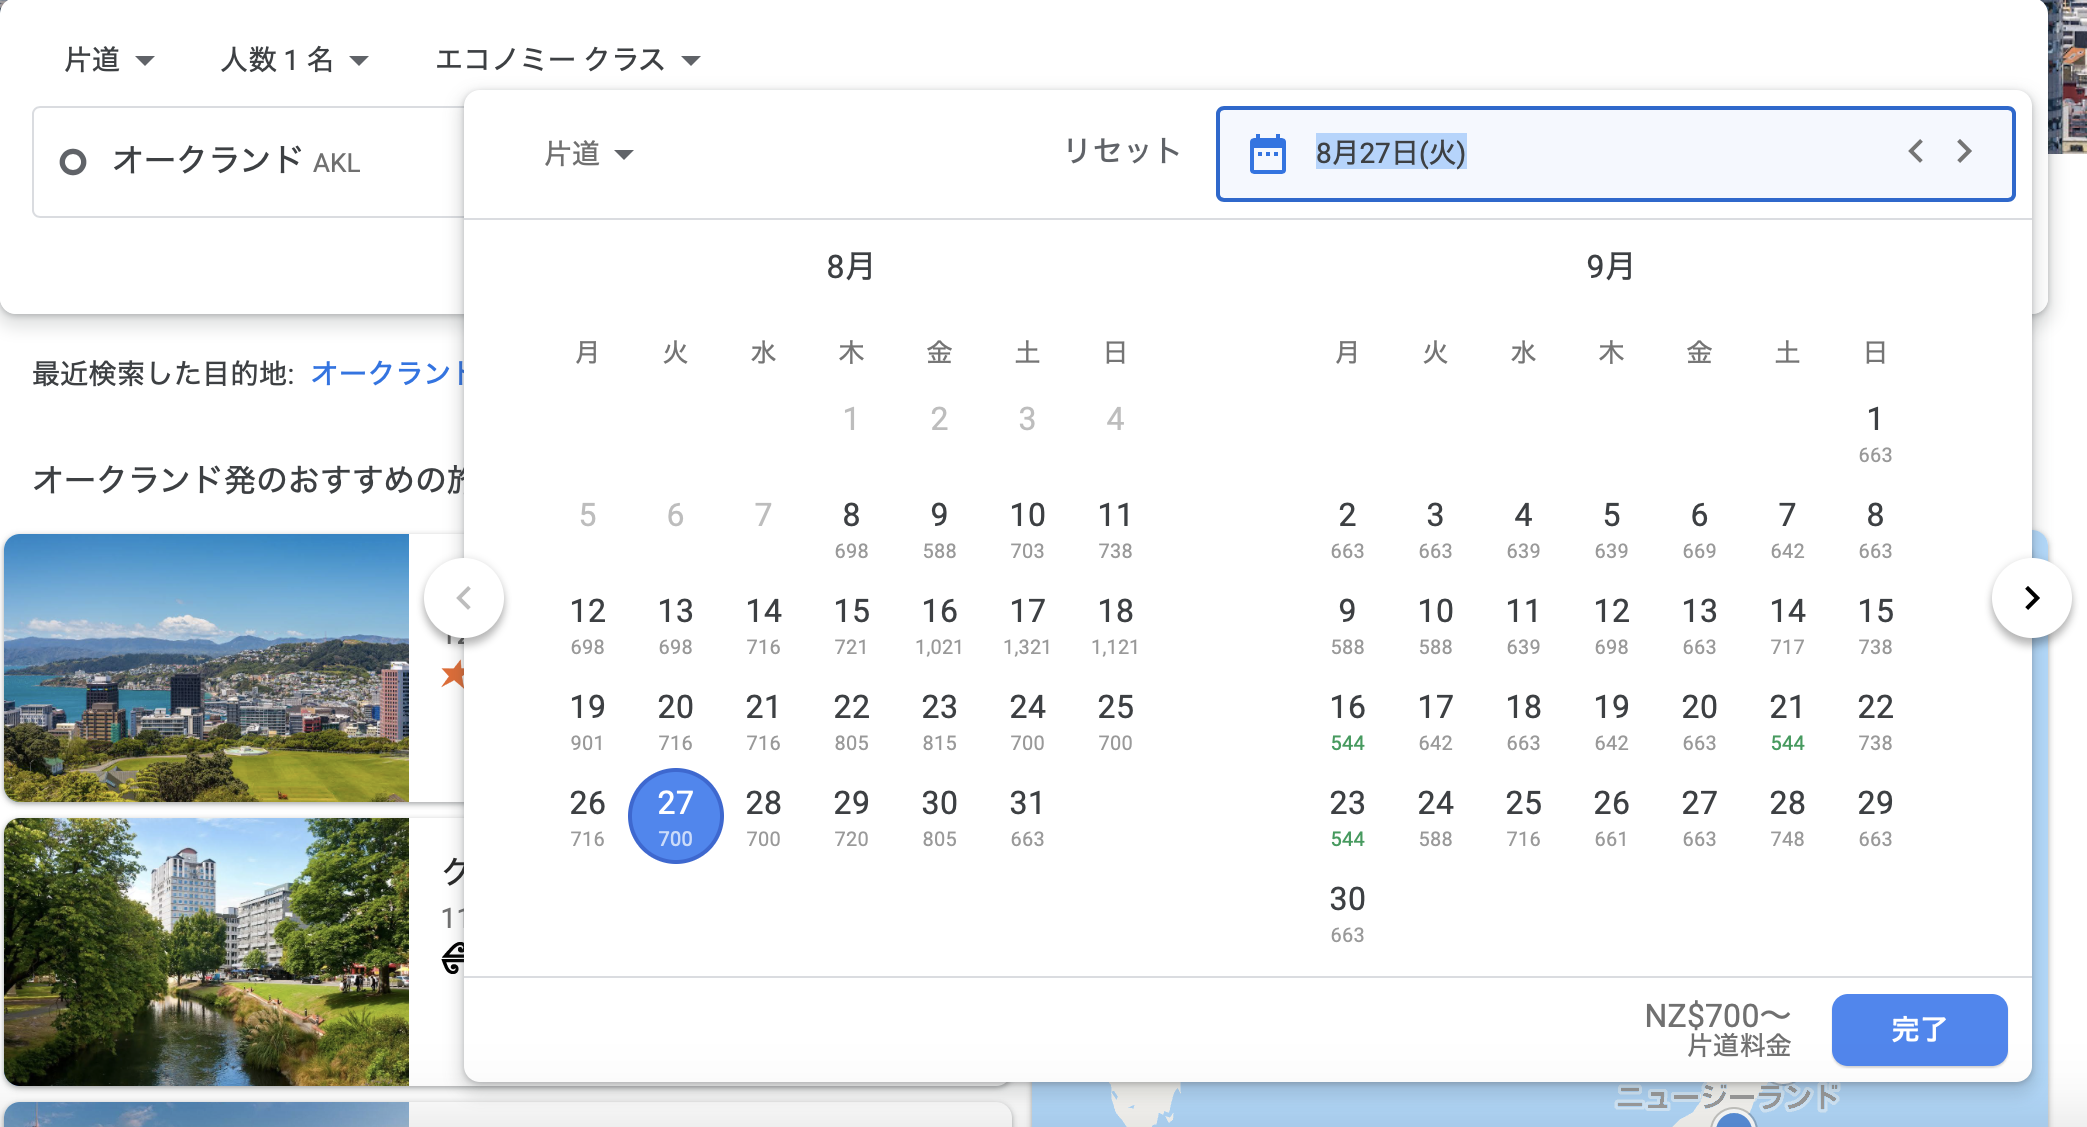Choose August 9 priced at 588
The image size is (2087, 1127).
(x=938, y=529)
